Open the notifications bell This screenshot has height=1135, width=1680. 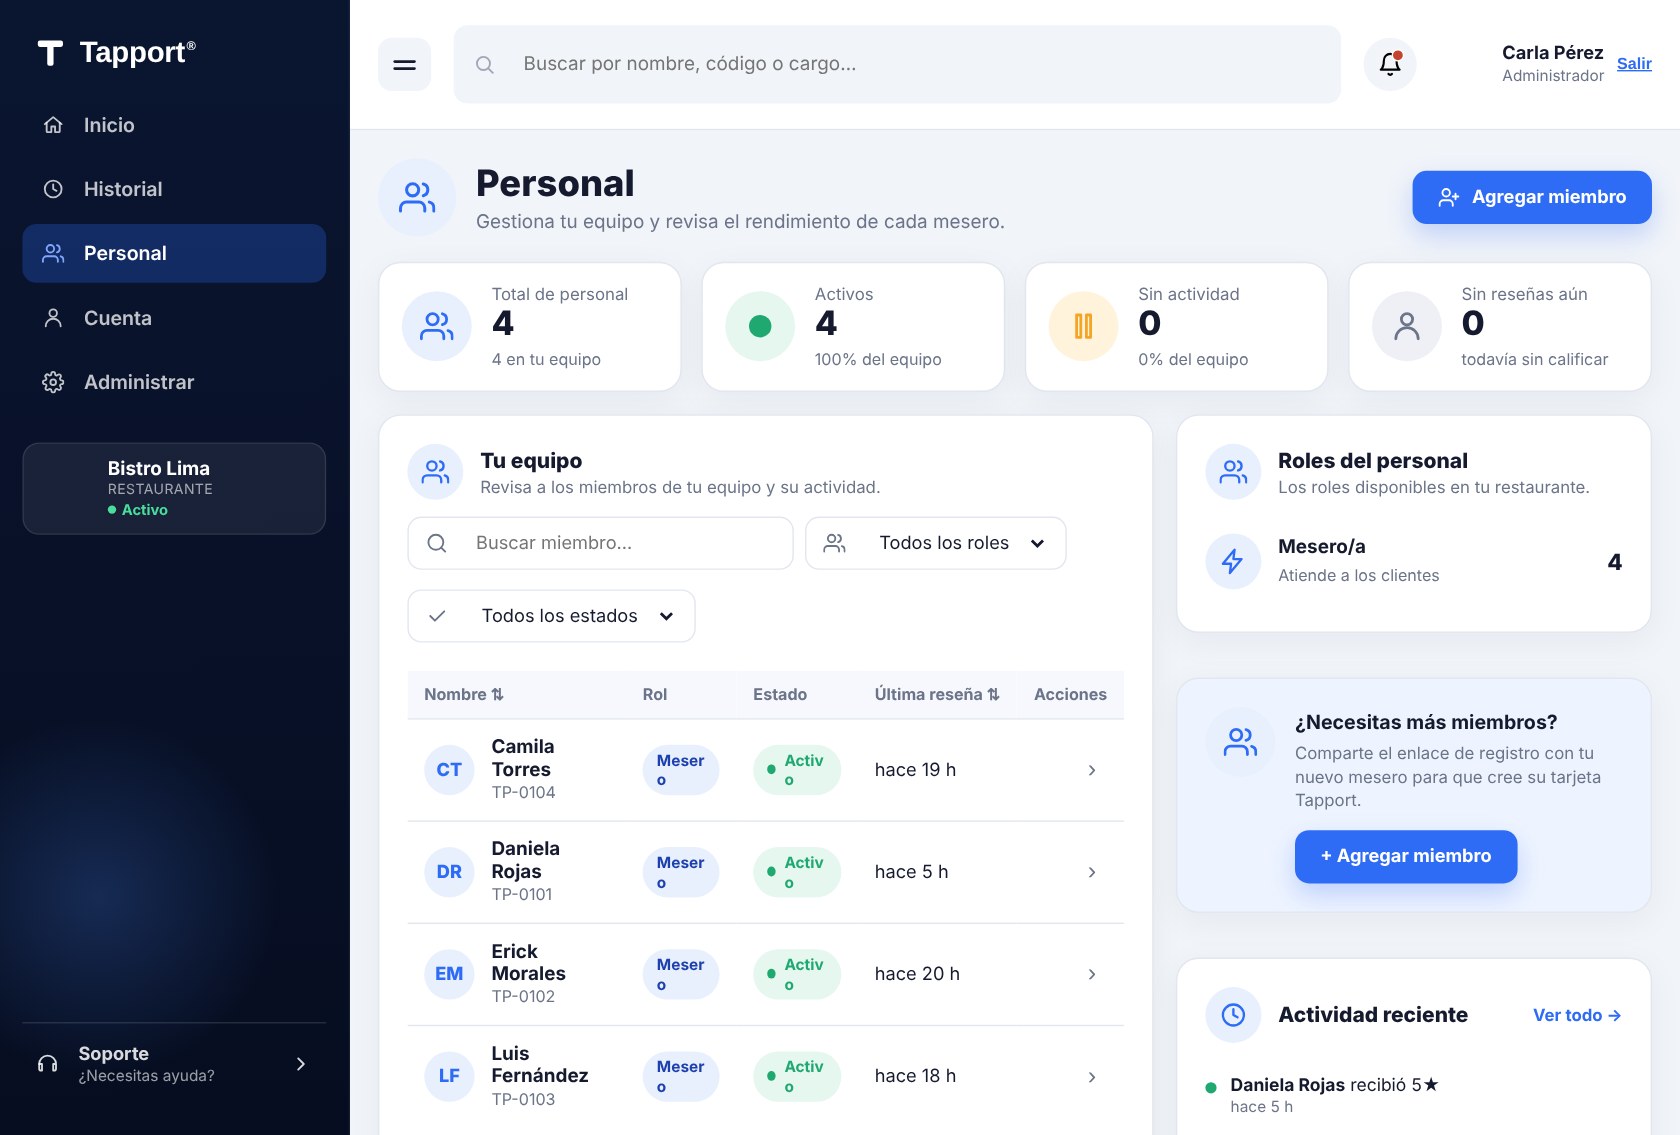pos(1390,64)
